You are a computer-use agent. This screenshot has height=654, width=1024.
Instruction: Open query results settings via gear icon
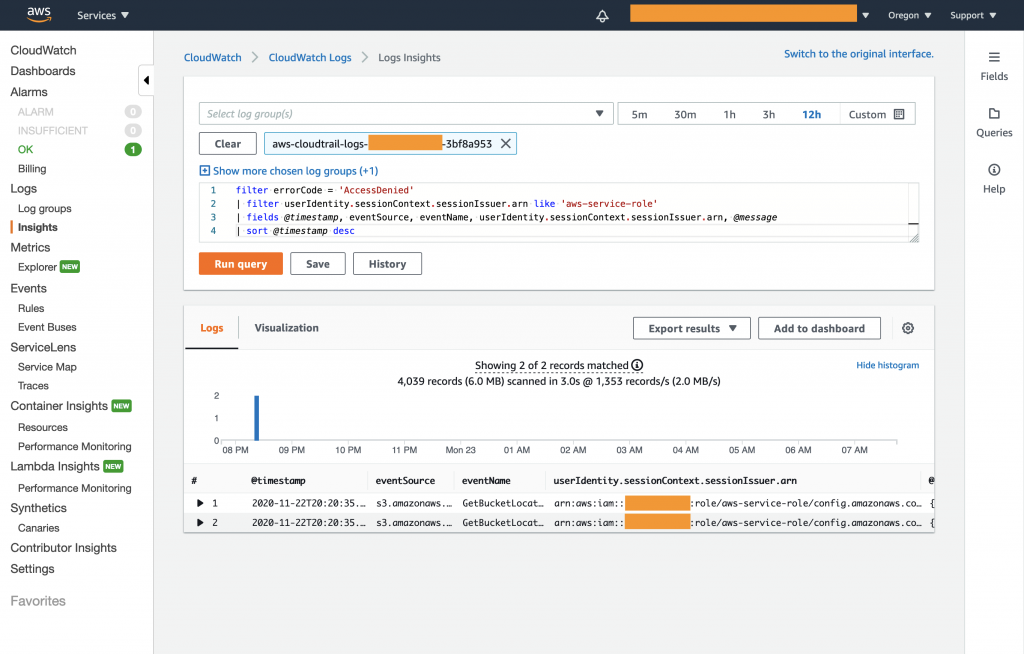pos(908,328)
